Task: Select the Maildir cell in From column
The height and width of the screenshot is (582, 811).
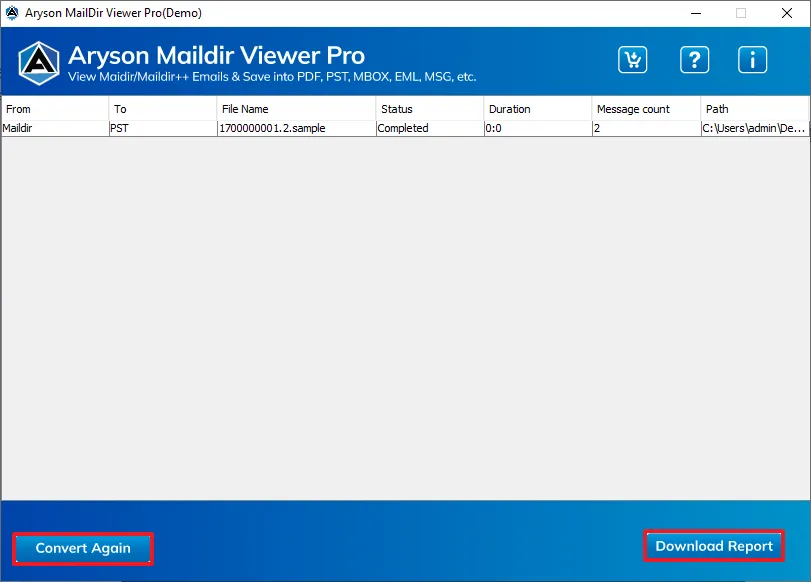Action: 55,128
